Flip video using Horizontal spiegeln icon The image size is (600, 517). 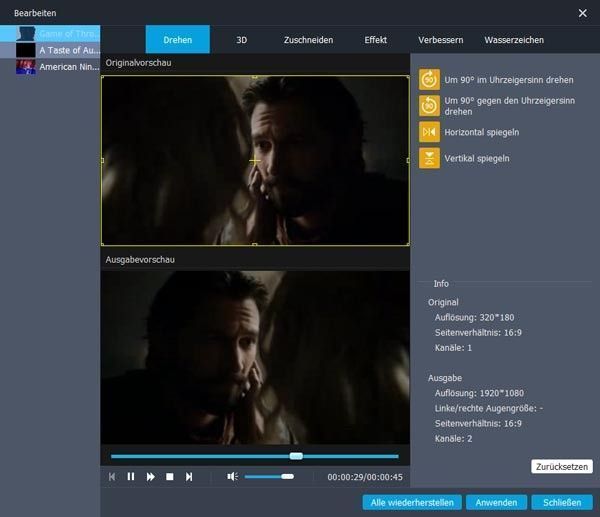pyautogui.click(x=429, y=132)
